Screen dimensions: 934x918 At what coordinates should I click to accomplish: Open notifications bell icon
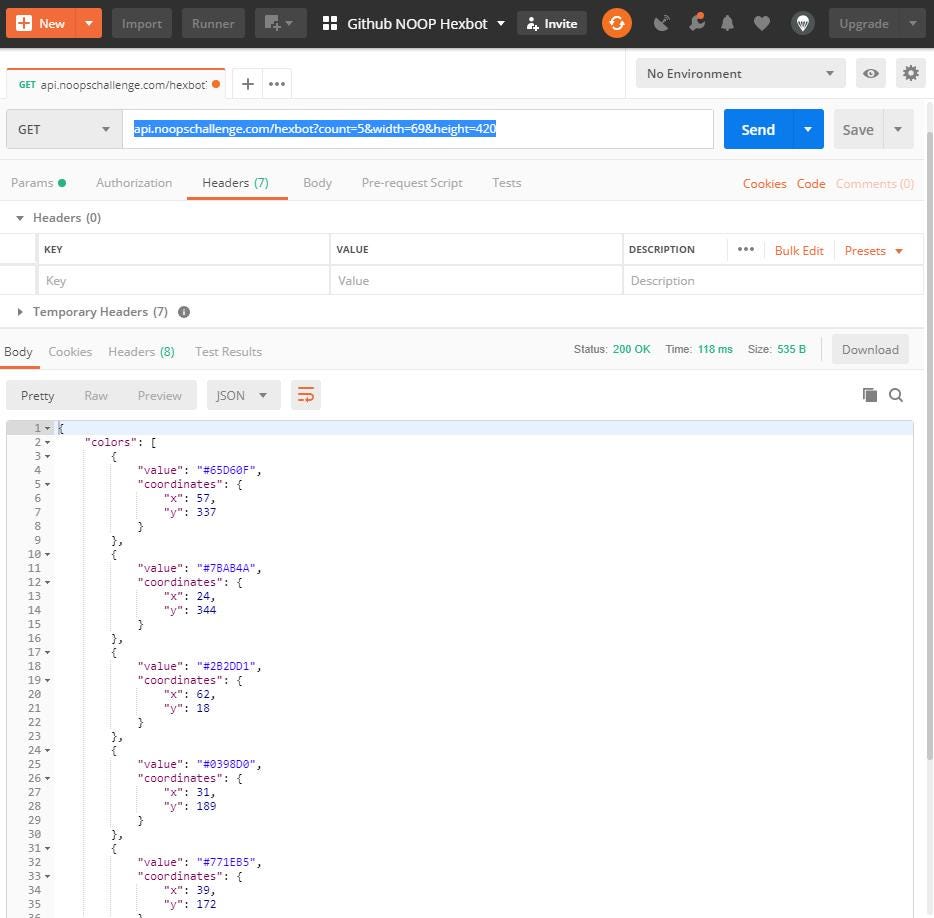pos(728,23)
